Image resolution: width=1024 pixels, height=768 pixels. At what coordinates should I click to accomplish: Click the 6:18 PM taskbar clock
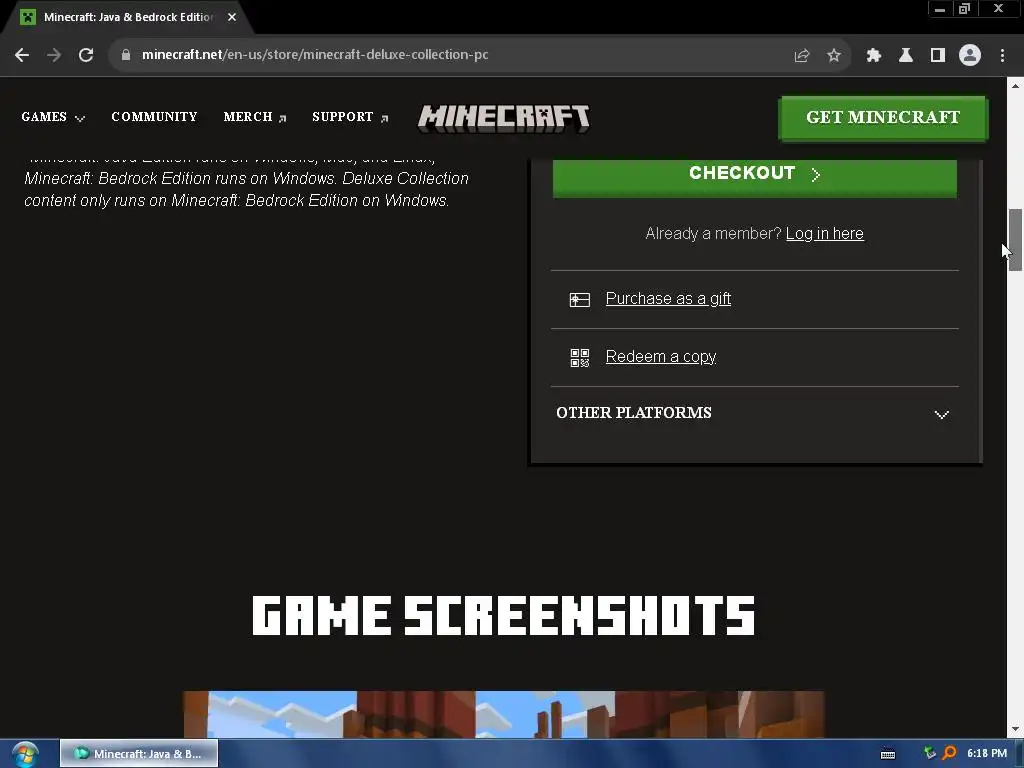pyautogui.click(x=987, y=753)
